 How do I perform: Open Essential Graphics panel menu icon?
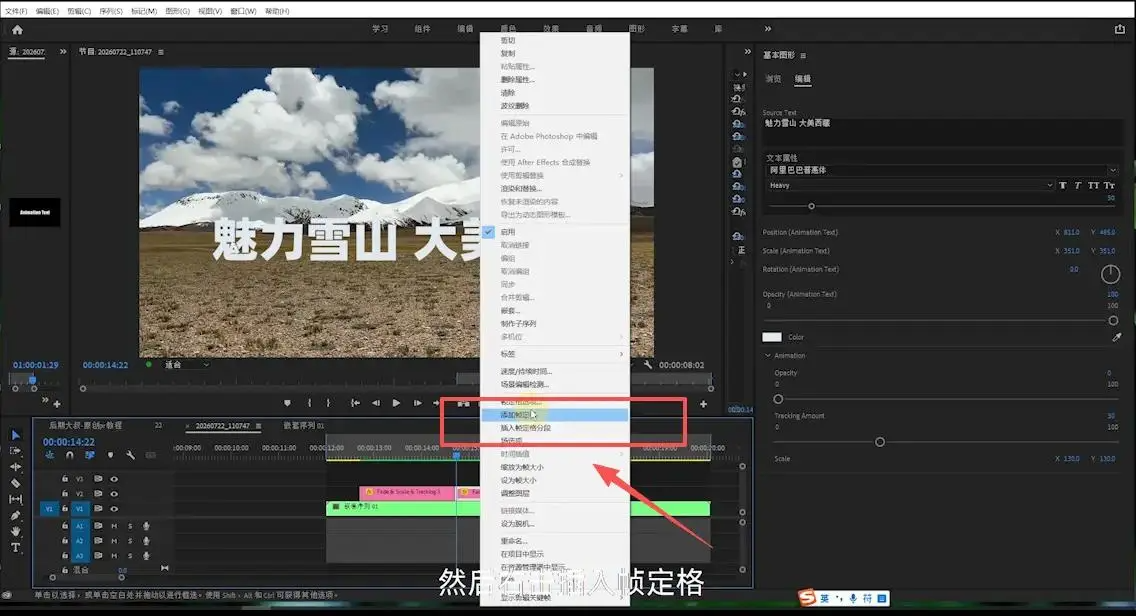803,56
